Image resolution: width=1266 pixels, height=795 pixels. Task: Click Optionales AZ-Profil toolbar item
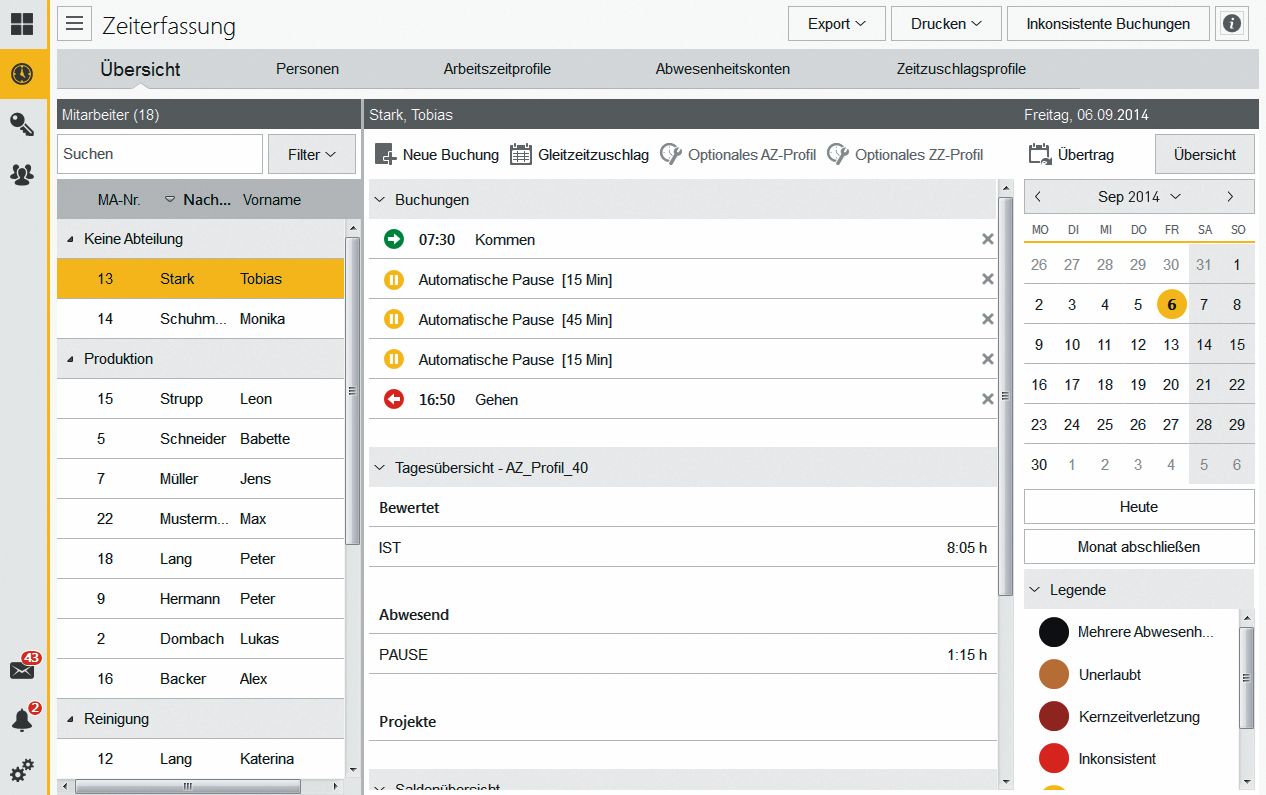[x=738, y=155]
